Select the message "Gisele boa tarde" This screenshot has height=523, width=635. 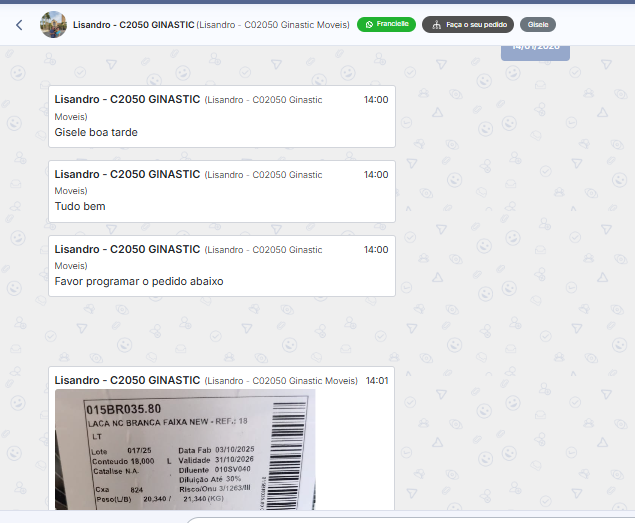96,132
